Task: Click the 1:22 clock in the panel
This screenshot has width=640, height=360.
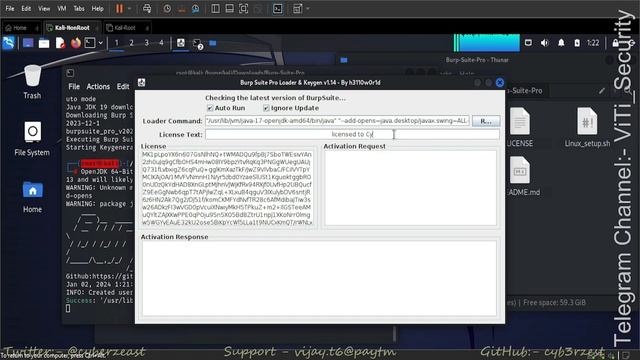Action: [x=593, y=43]
